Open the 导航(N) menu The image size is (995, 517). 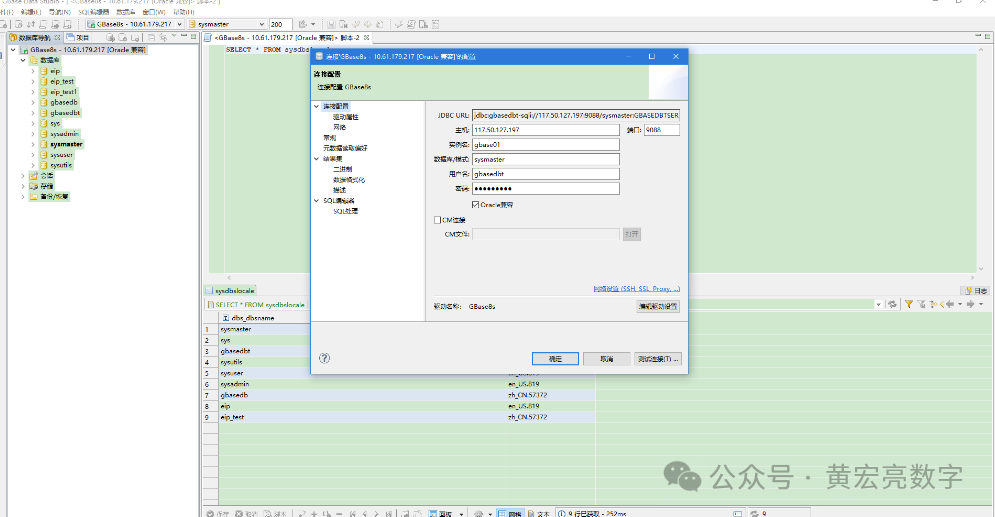pyautogui.click(x=60, y=12)
